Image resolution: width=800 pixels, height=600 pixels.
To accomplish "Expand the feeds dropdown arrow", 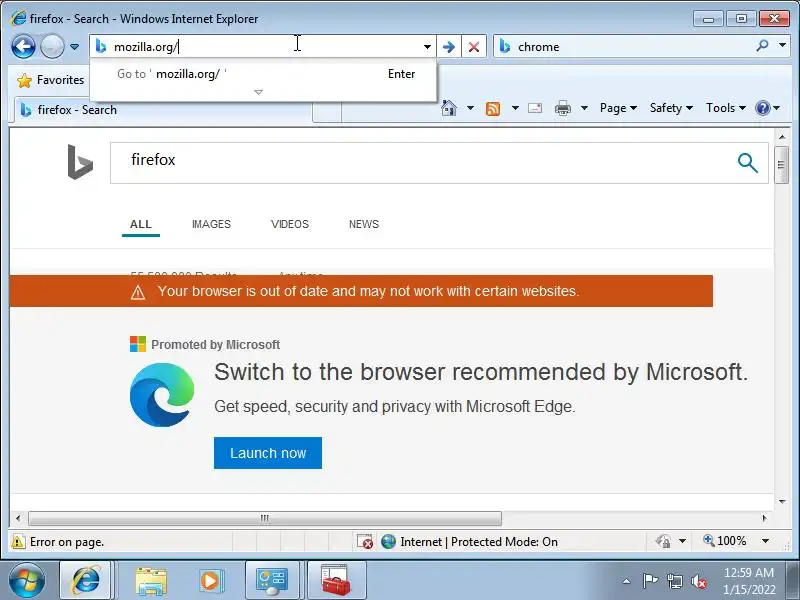I will tap(515, 108).
